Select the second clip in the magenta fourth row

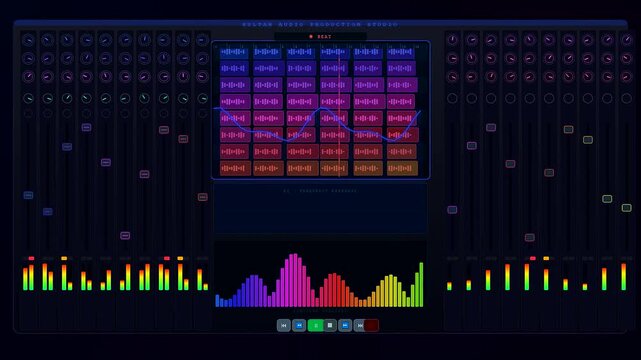(x=268, y=102)
